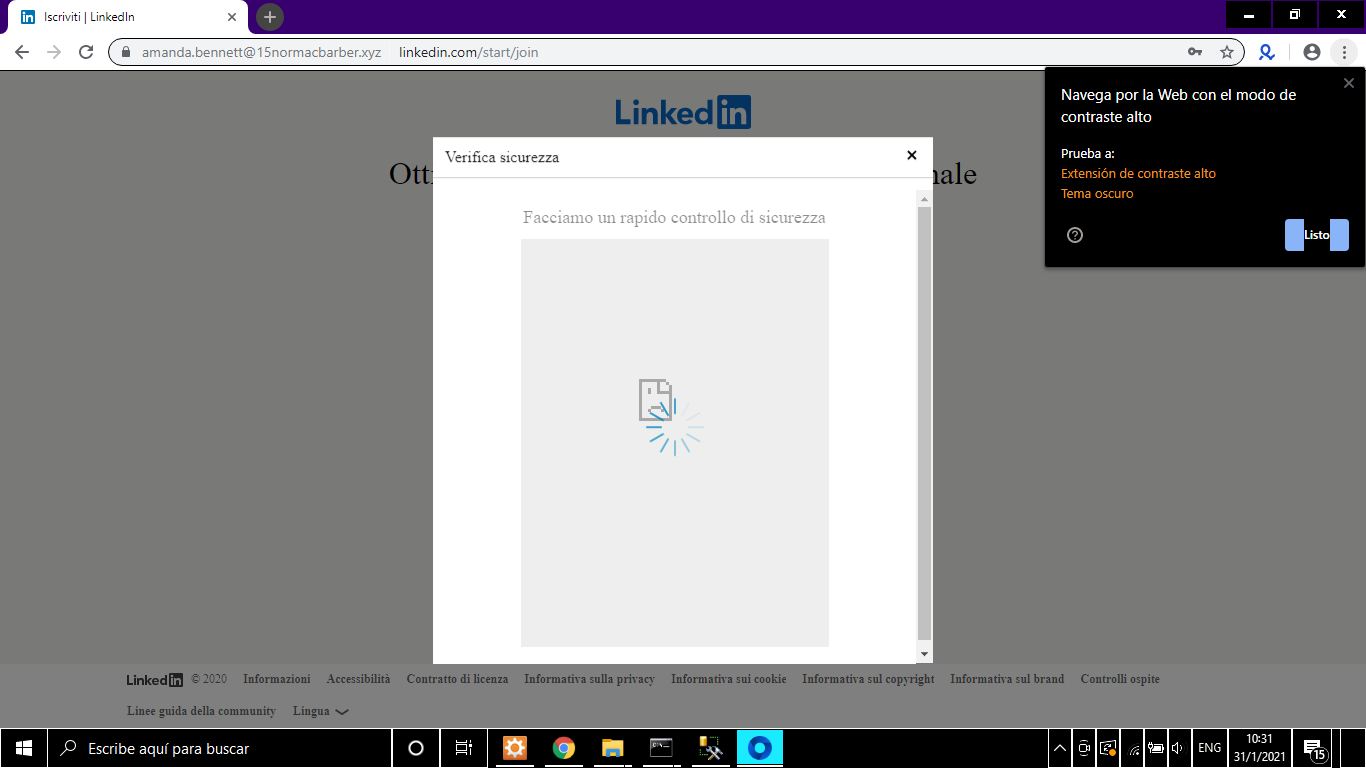1366x768 pixels.
Task: Open the Accessibilità footer link
Action: (358, 679)
